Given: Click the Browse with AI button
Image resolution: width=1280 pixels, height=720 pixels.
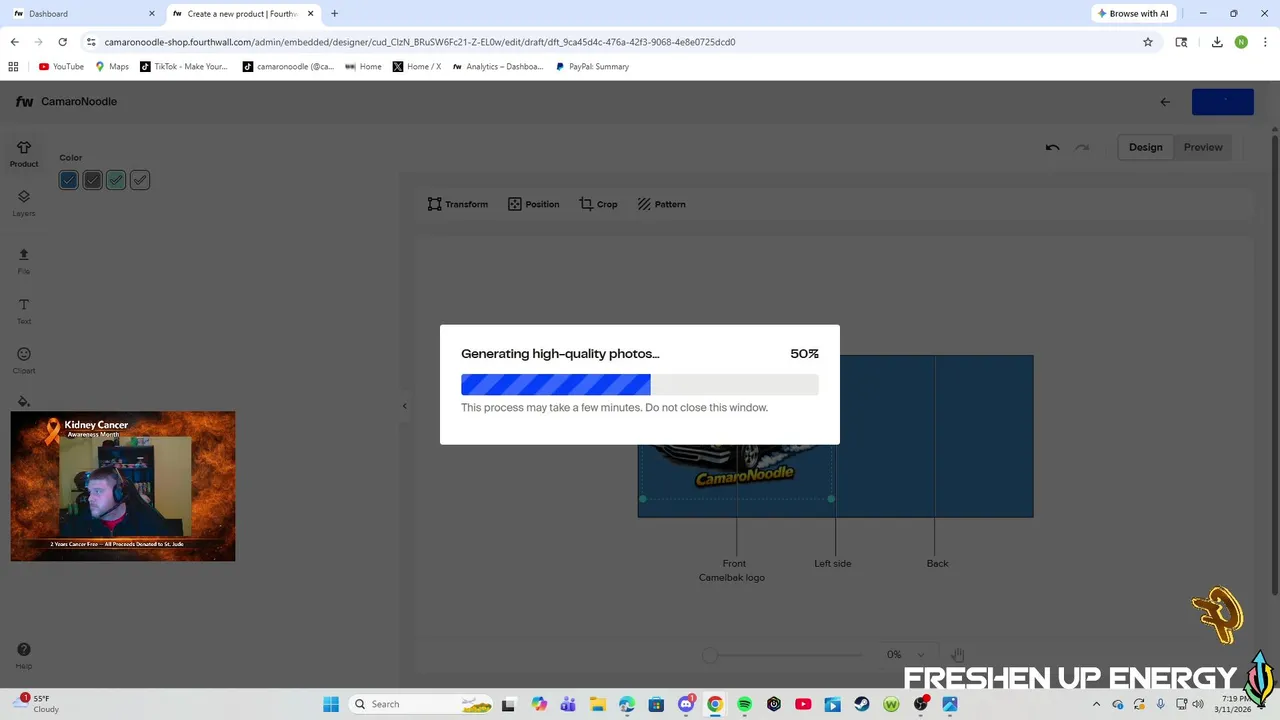Looking at the screenshot, I should [x=1133, y=14].
